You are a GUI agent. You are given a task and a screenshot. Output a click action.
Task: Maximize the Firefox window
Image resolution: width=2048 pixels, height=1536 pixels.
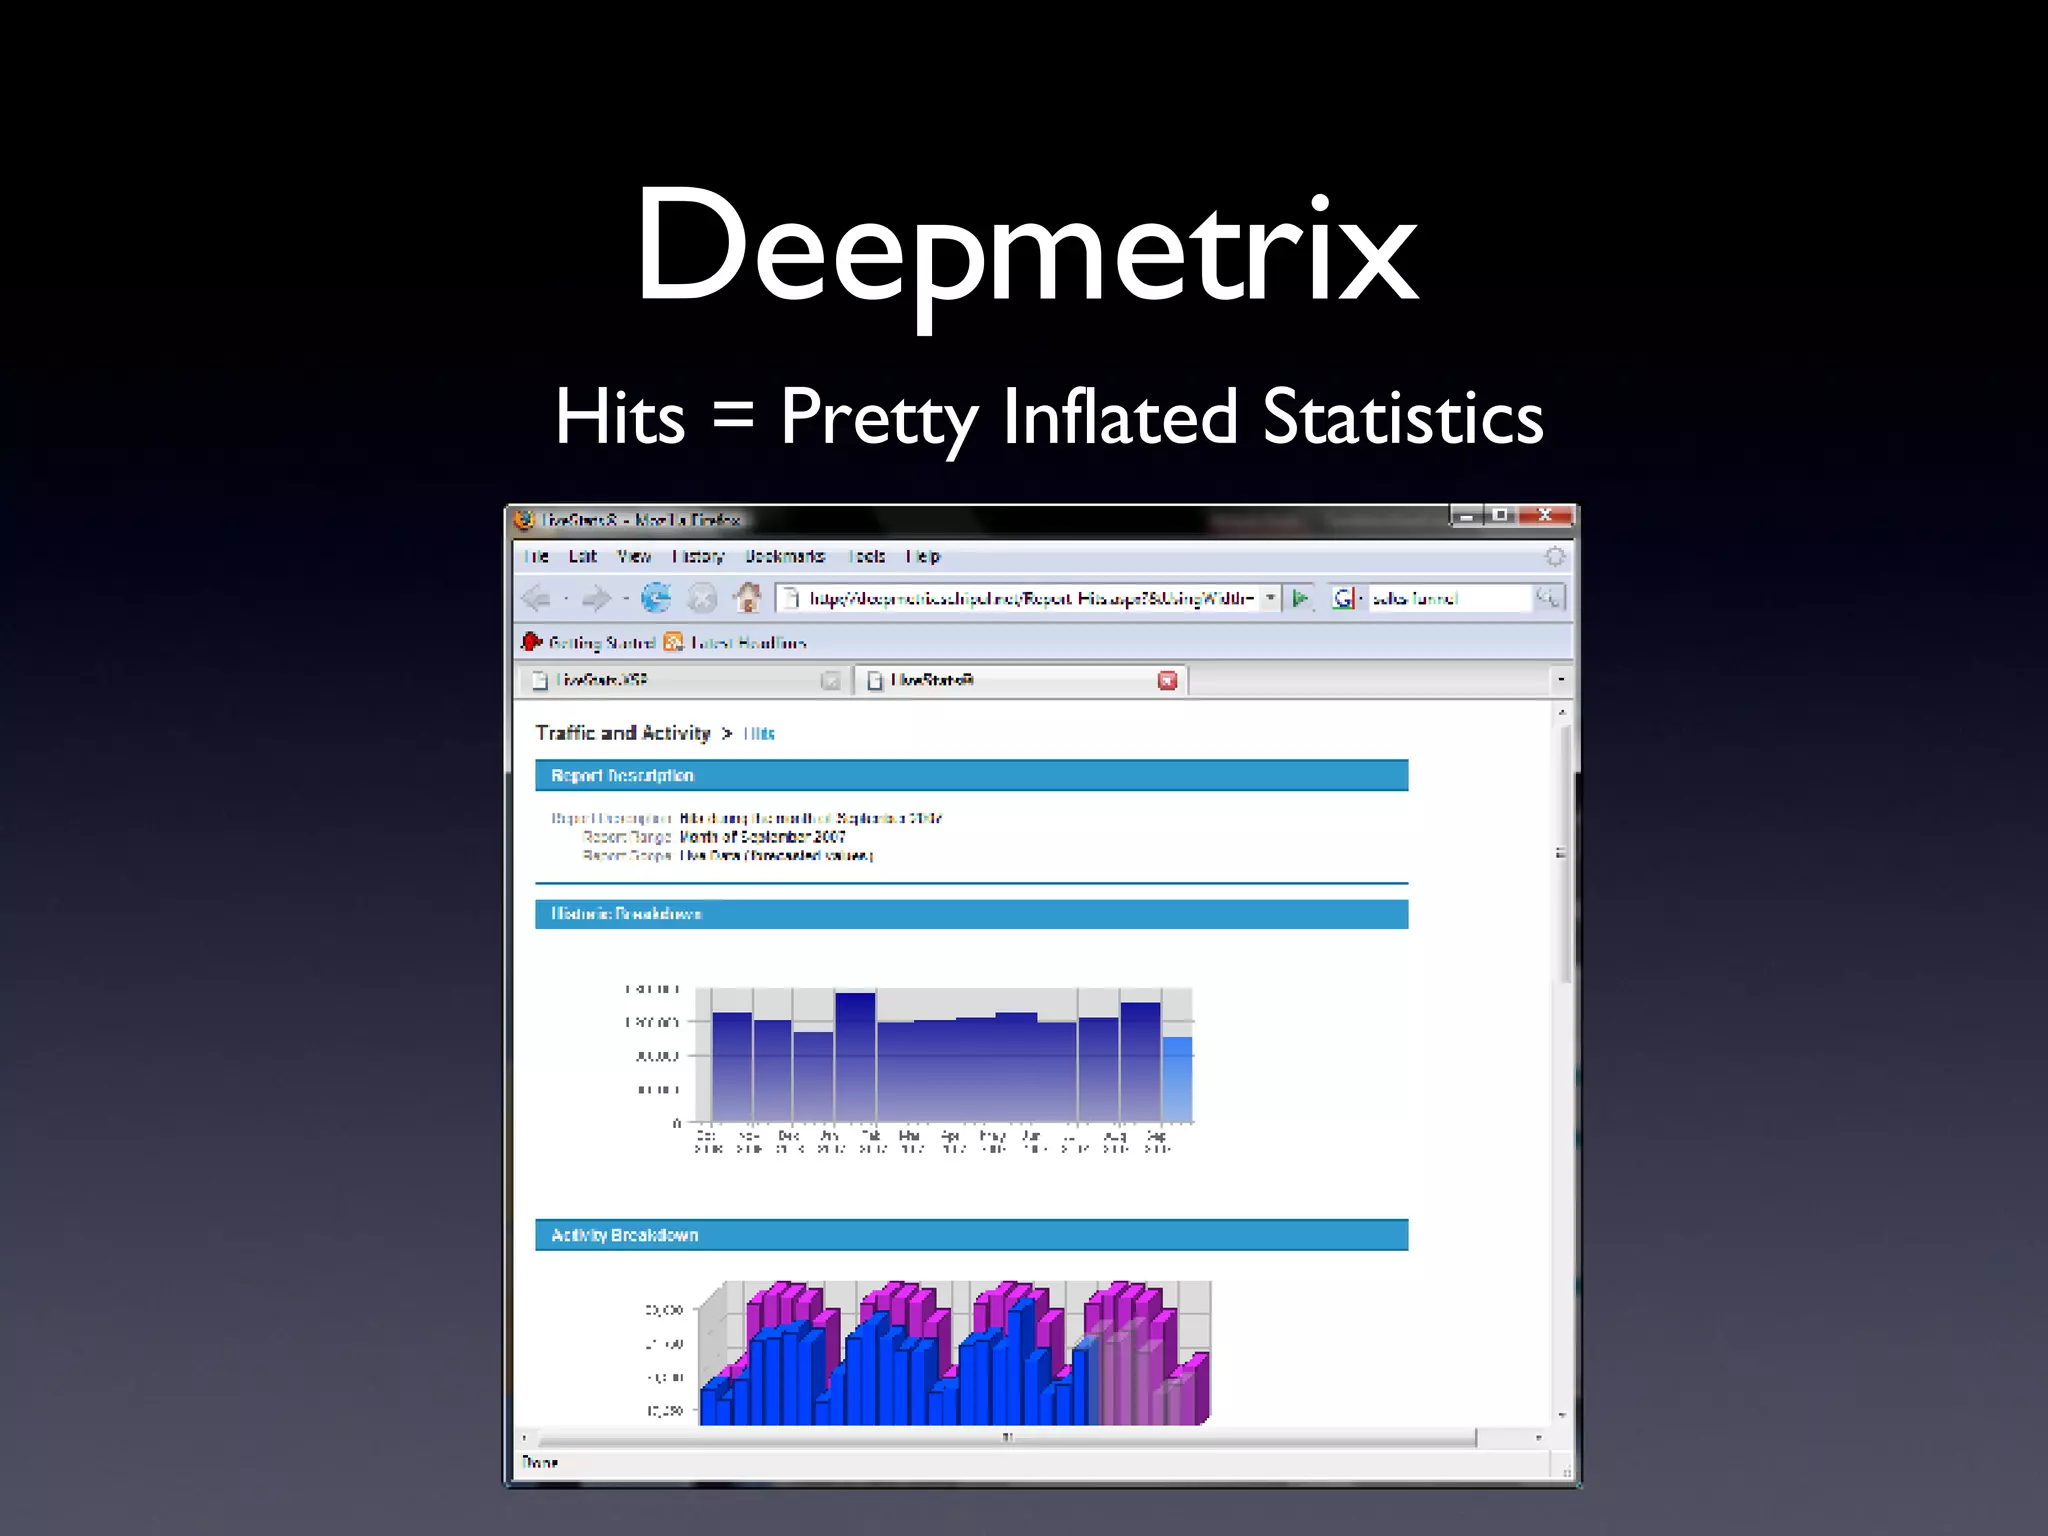point(1500,516)
